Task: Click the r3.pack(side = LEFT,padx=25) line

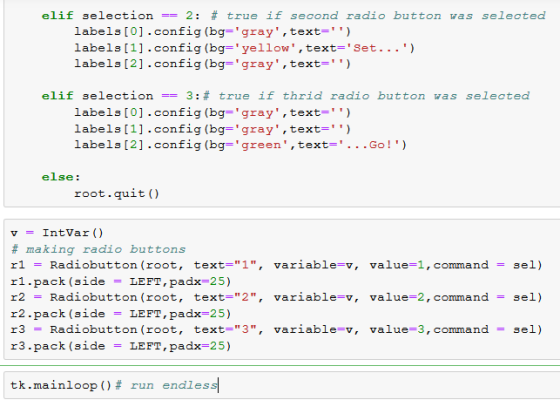Action: (x=121, y=346)
